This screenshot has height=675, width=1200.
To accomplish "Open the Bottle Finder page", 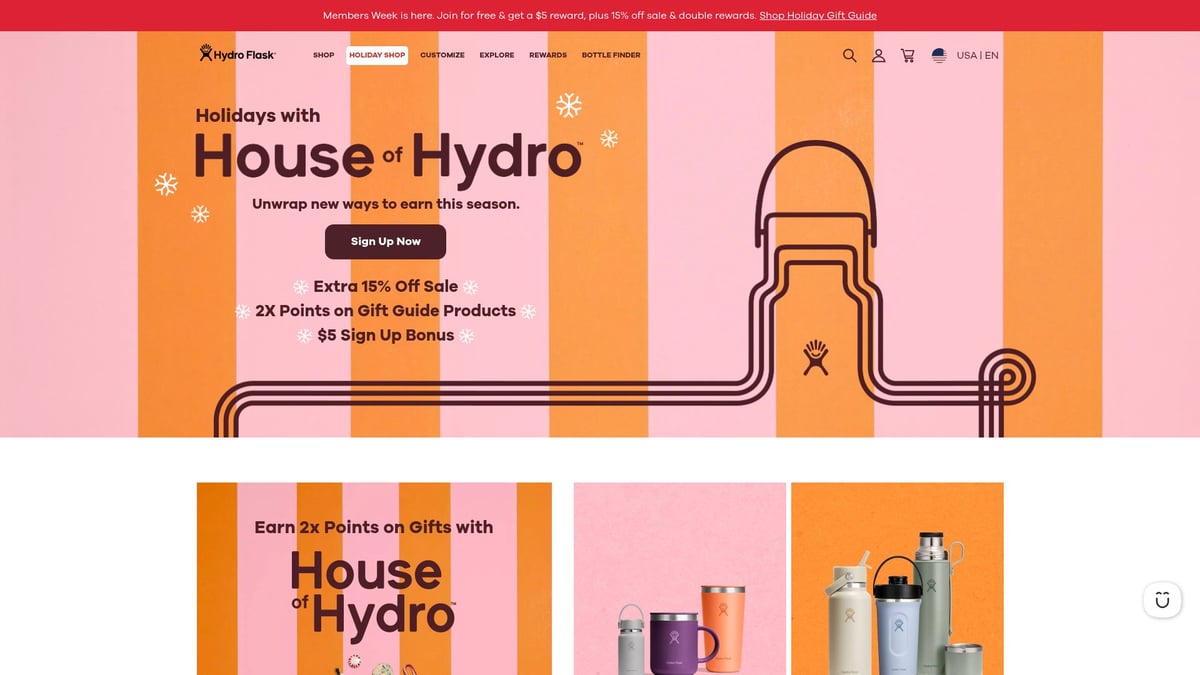I will (x=611, y=56).
